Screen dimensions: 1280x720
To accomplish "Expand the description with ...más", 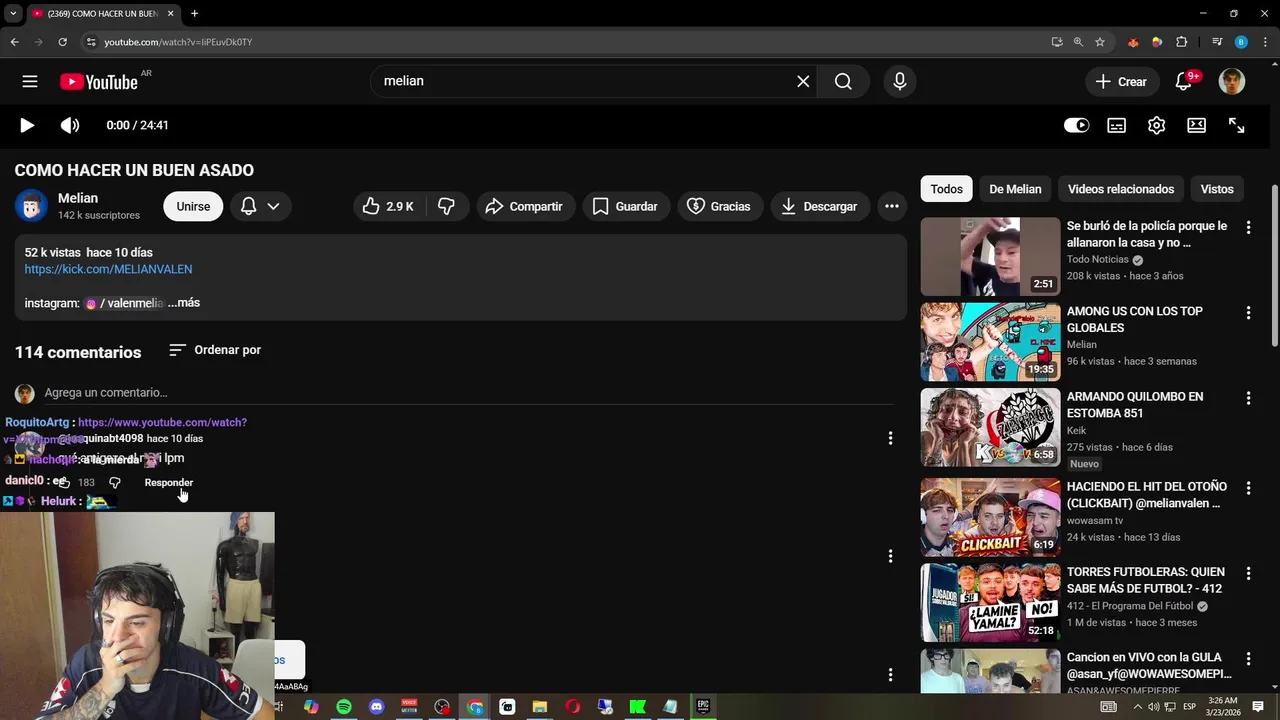I will (x=184, y=303).
